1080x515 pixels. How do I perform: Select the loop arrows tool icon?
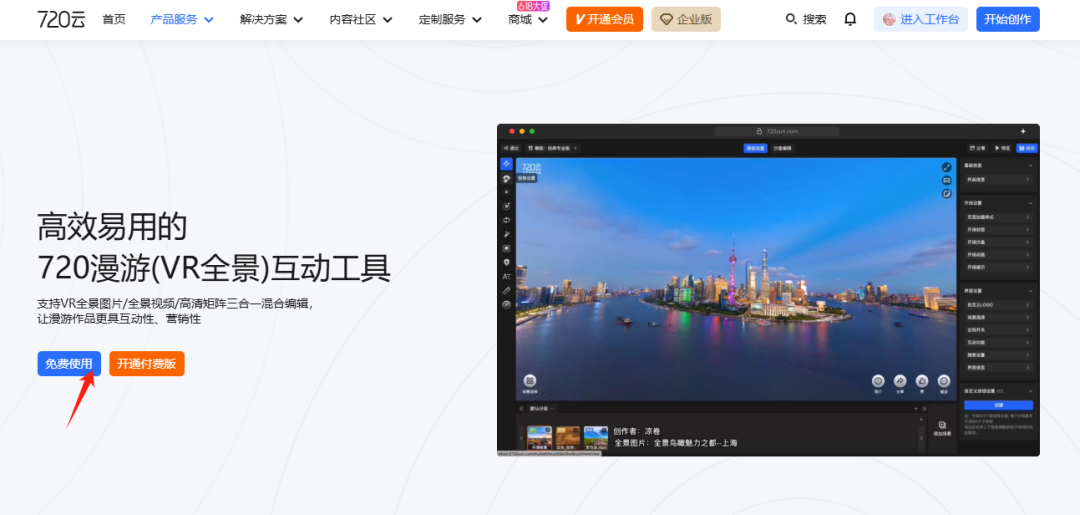pyautogui.click(x=506, y=220)
